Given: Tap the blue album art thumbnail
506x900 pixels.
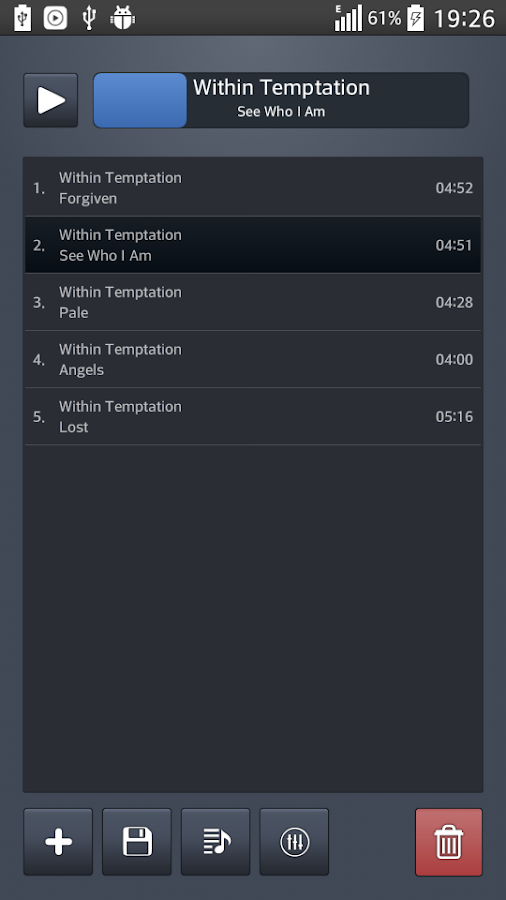Looking at the screenshot, I should click(x=140, y=100).
